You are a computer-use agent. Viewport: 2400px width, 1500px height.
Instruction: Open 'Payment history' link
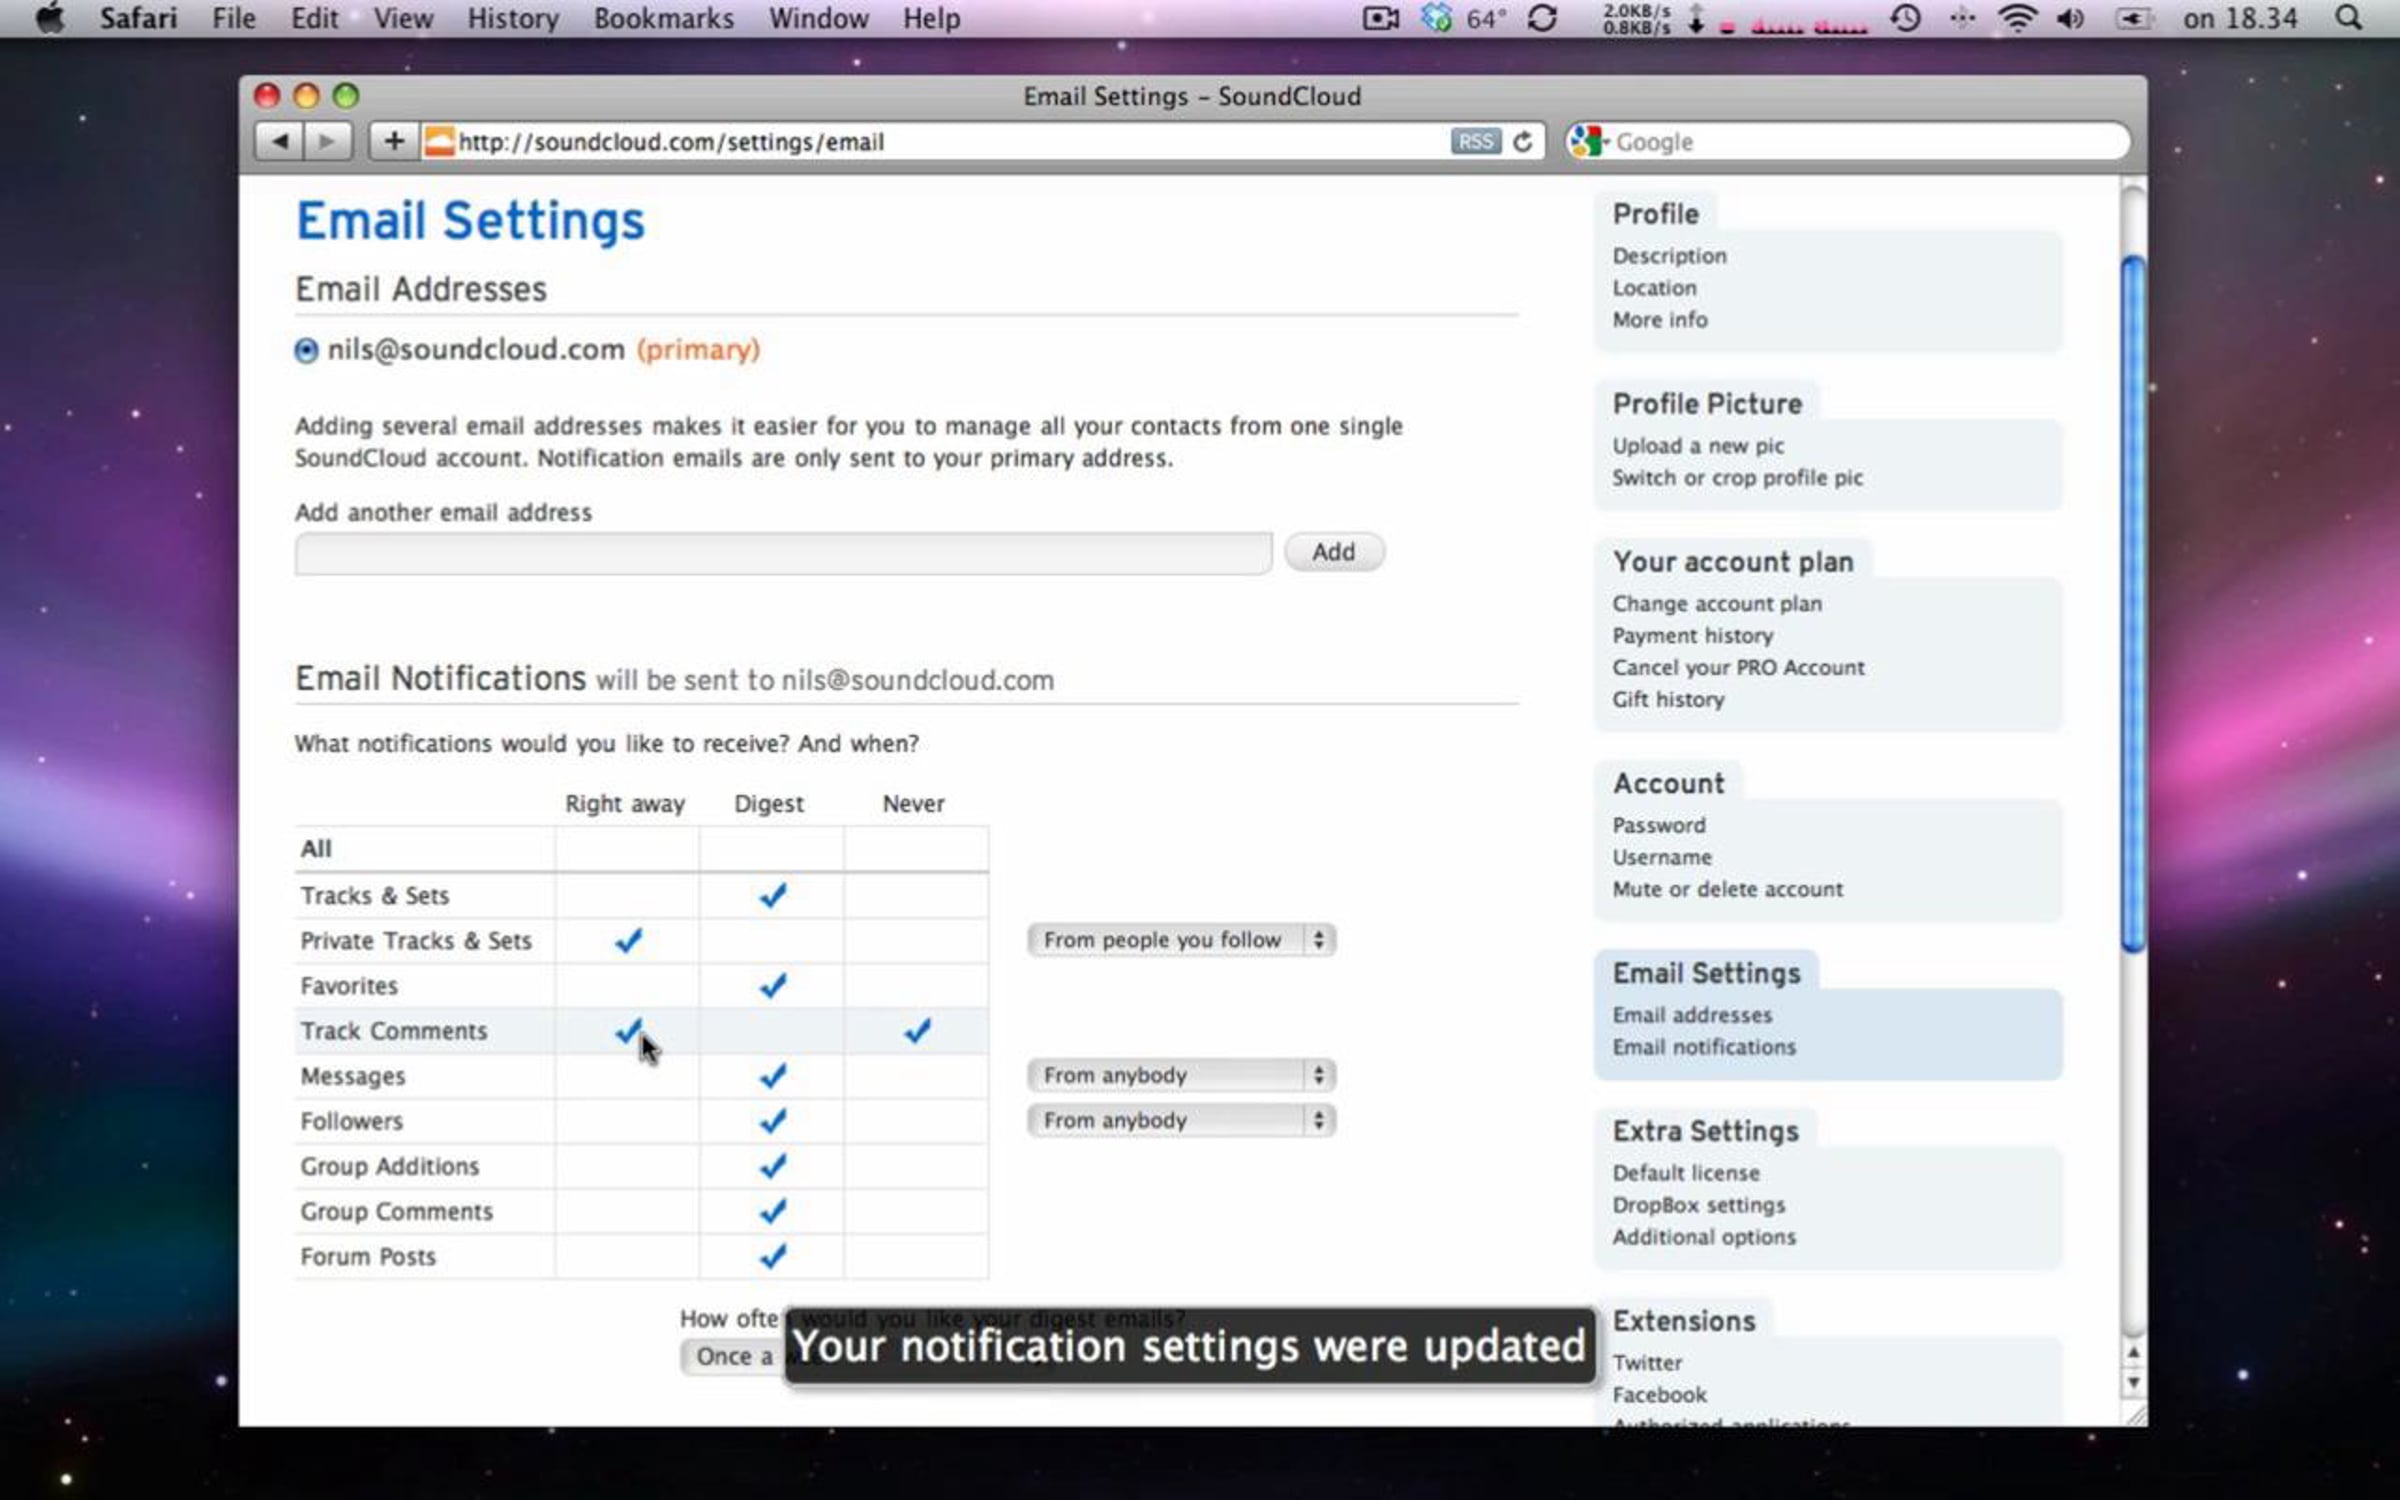coord(1692,636)
